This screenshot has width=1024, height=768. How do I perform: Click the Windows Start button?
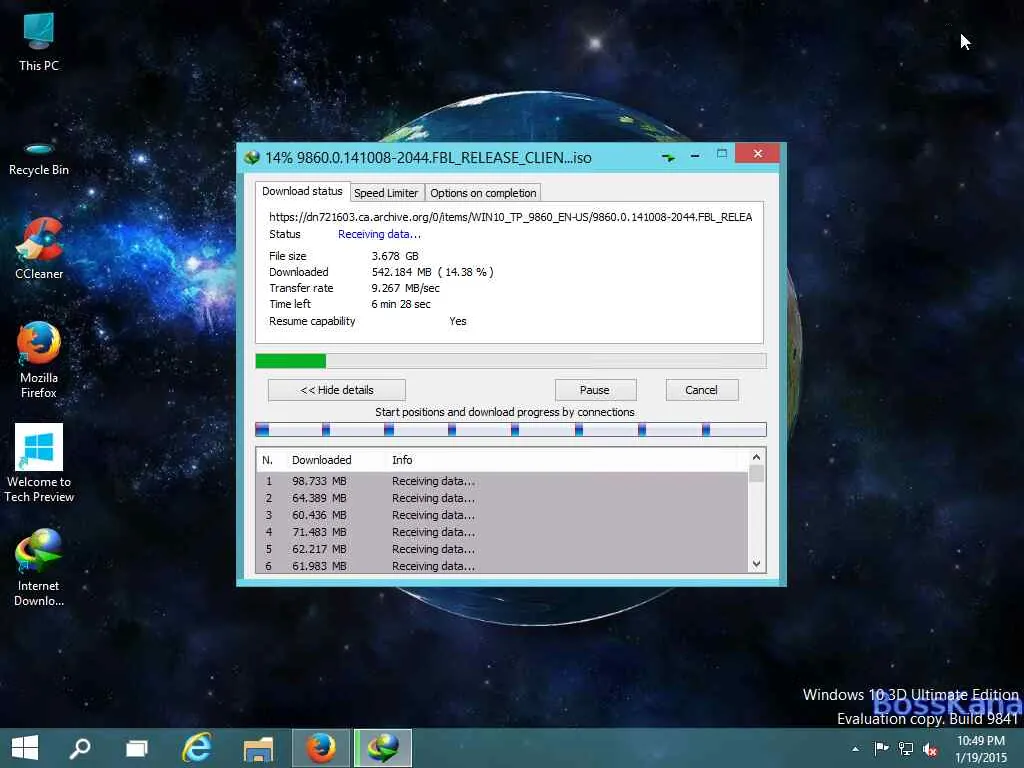pos(25,748)
